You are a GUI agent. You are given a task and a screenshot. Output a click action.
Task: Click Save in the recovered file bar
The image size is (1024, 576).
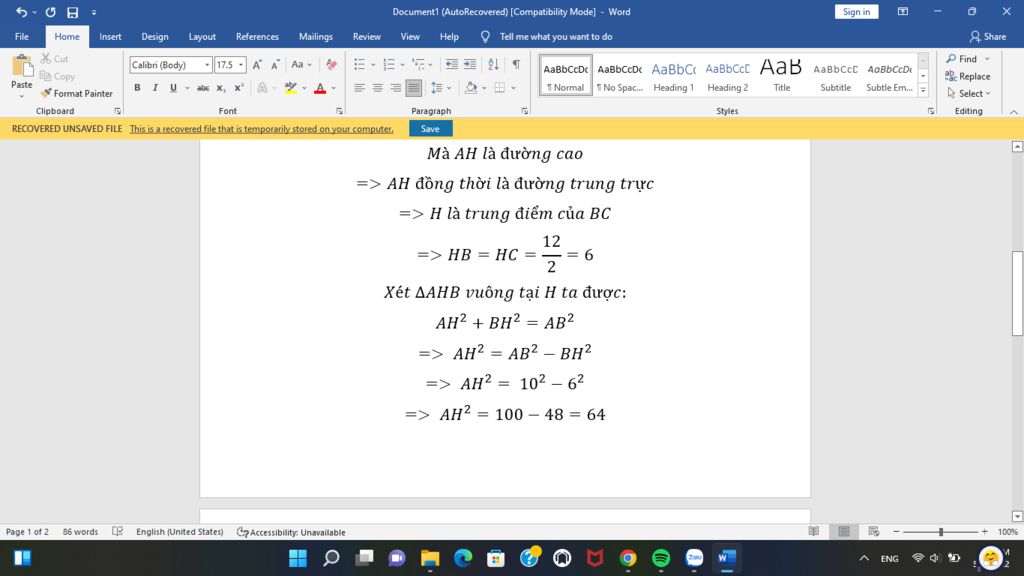coord(430,129)
